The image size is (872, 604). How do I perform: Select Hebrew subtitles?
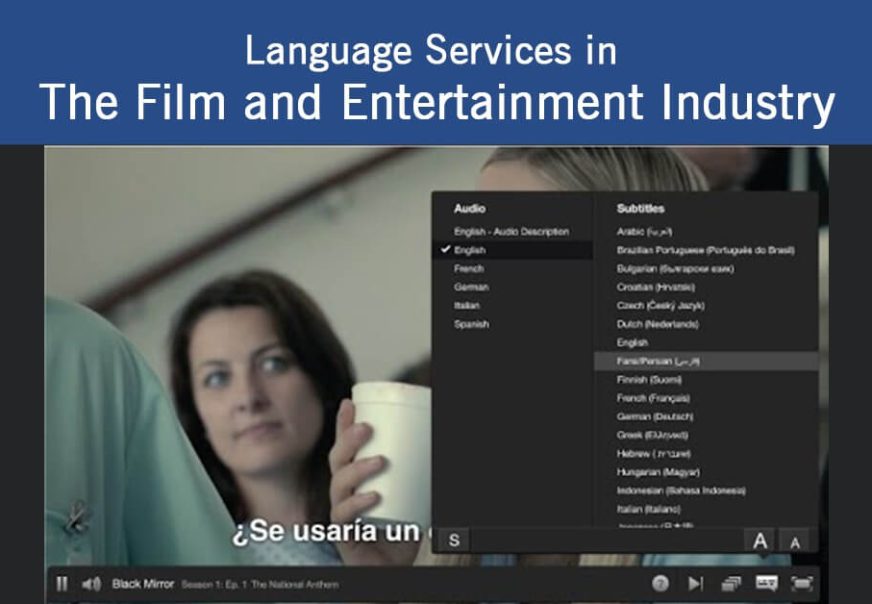[653, 453]
